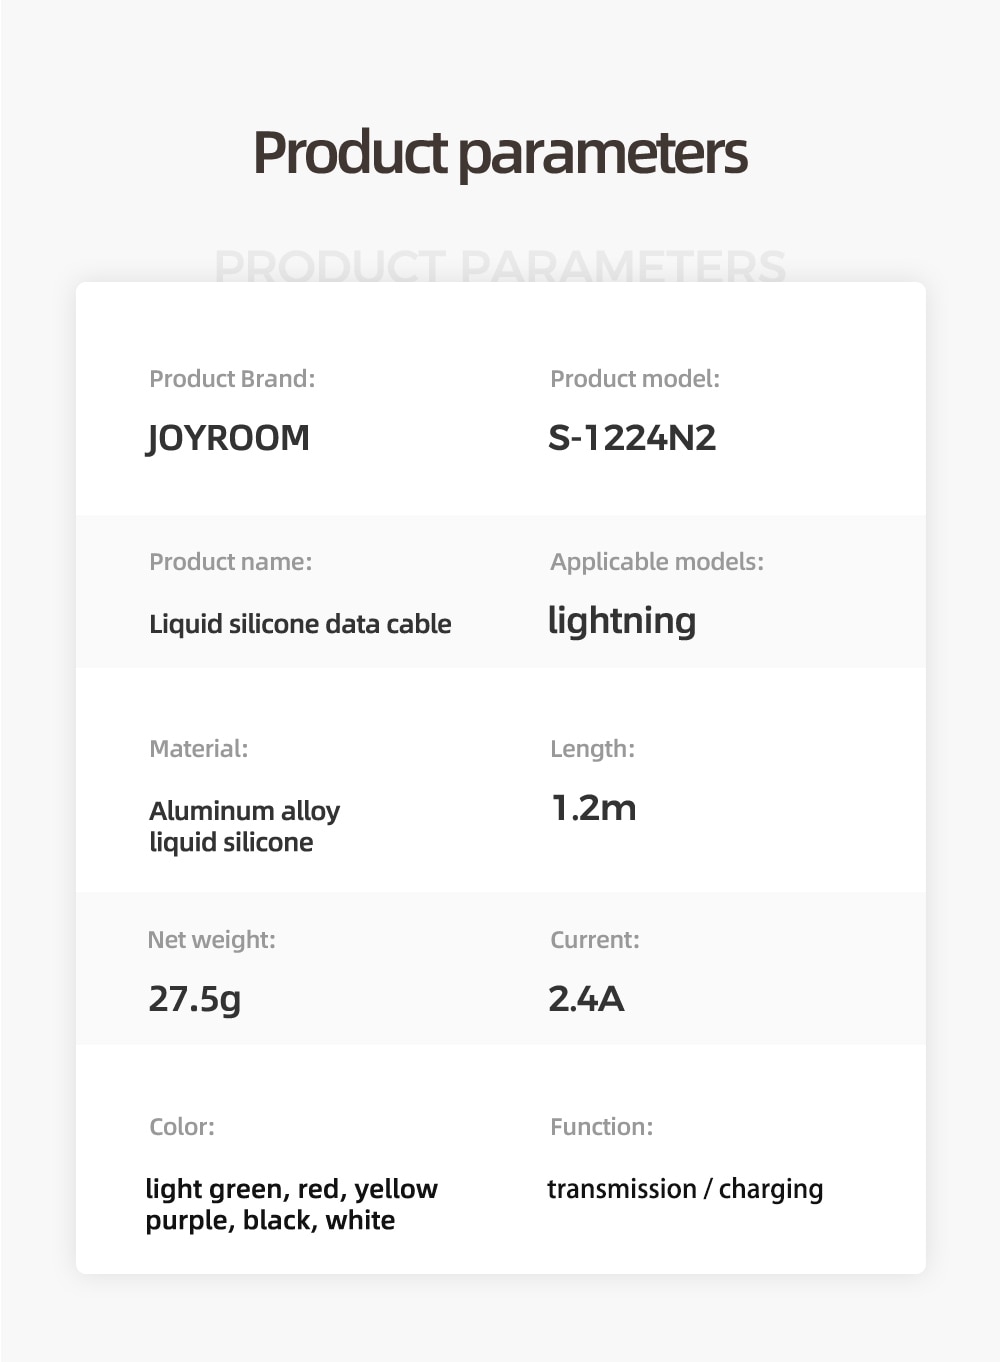This screenshot has height=1362, width=1000.
Task: Click the JOYROOM brand name
Action: (x=228, y=438)
